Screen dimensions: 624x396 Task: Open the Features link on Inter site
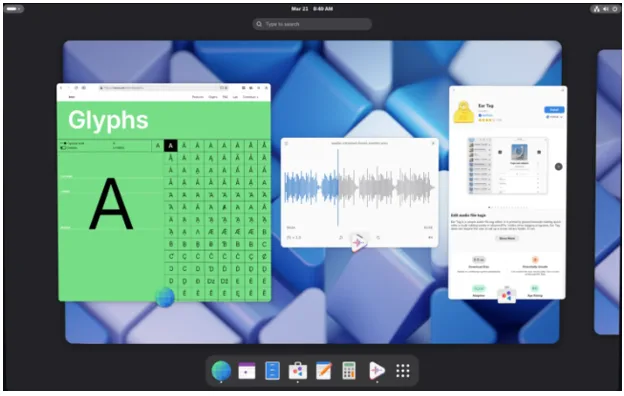coord(198,97)
